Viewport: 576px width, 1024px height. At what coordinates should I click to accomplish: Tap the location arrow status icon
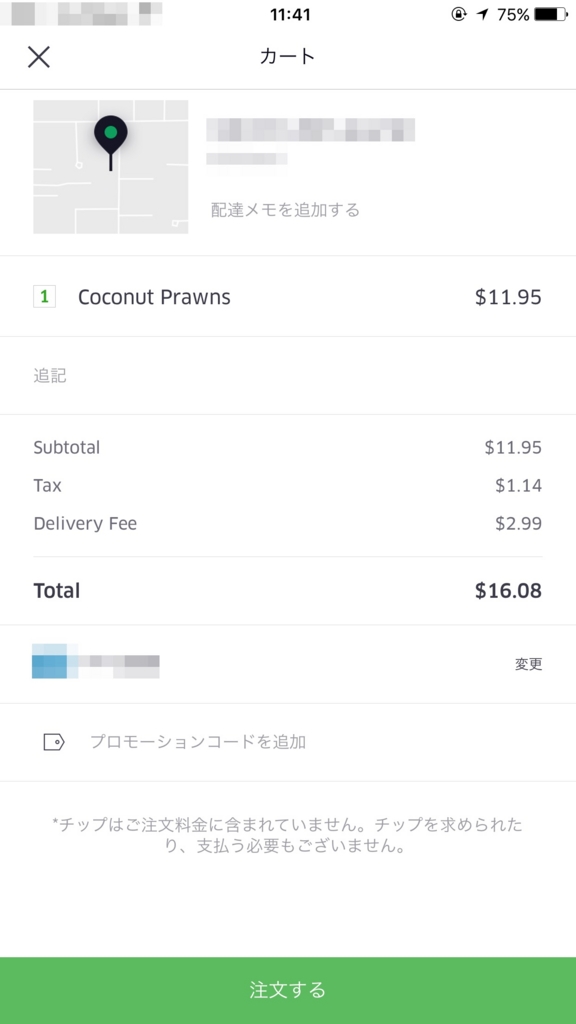coord(483,14)
